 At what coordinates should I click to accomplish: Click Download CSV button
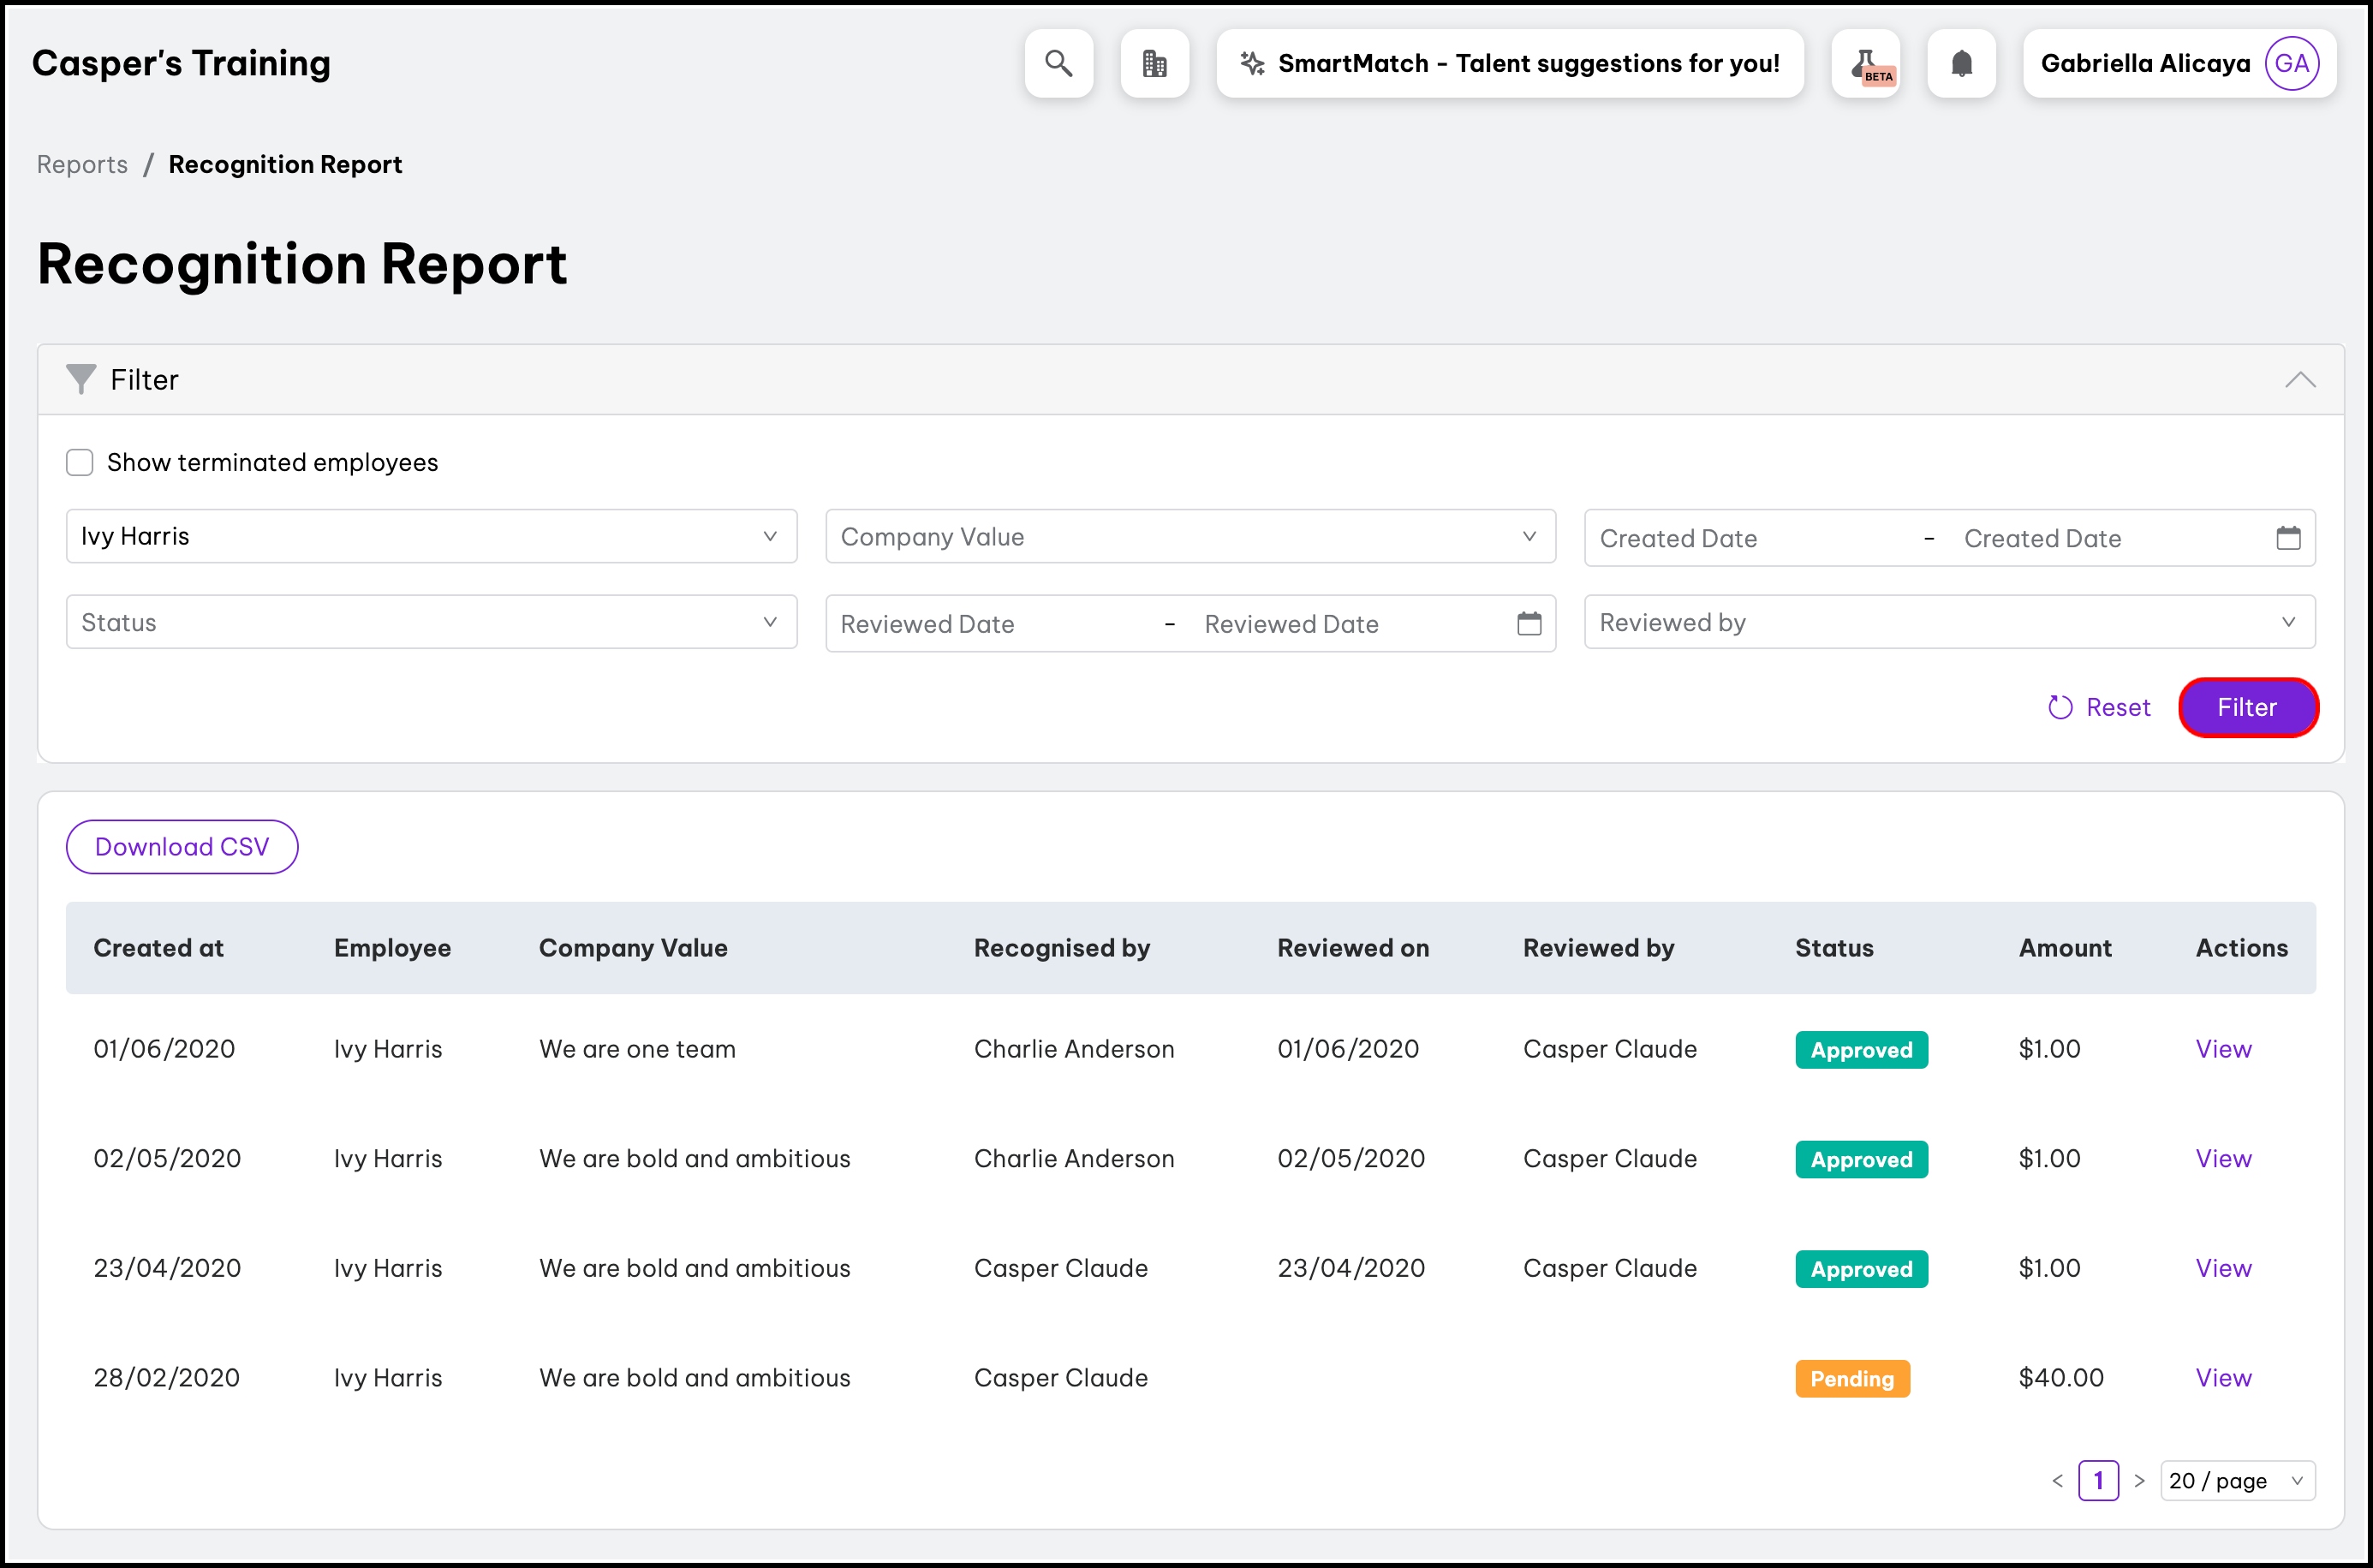click(182, 847)
